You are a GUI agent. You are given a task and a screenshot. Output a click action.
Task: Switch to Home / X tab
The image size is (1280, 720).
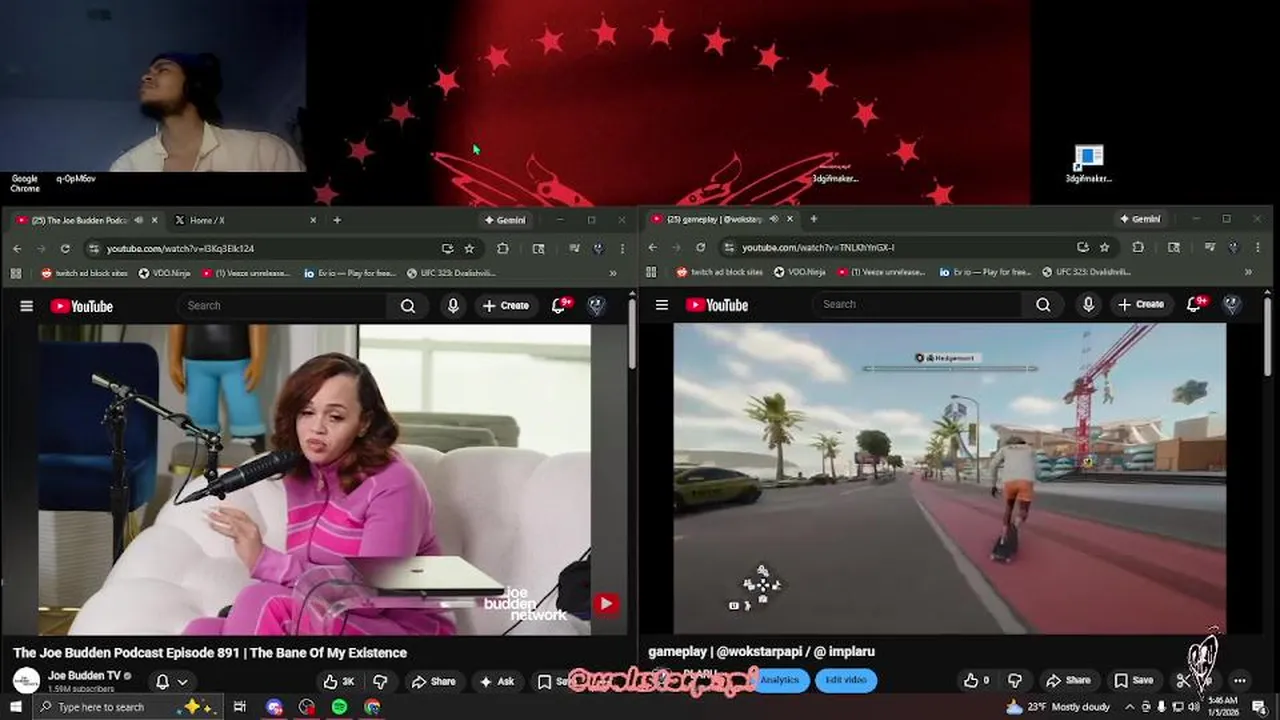click(245, 220)
